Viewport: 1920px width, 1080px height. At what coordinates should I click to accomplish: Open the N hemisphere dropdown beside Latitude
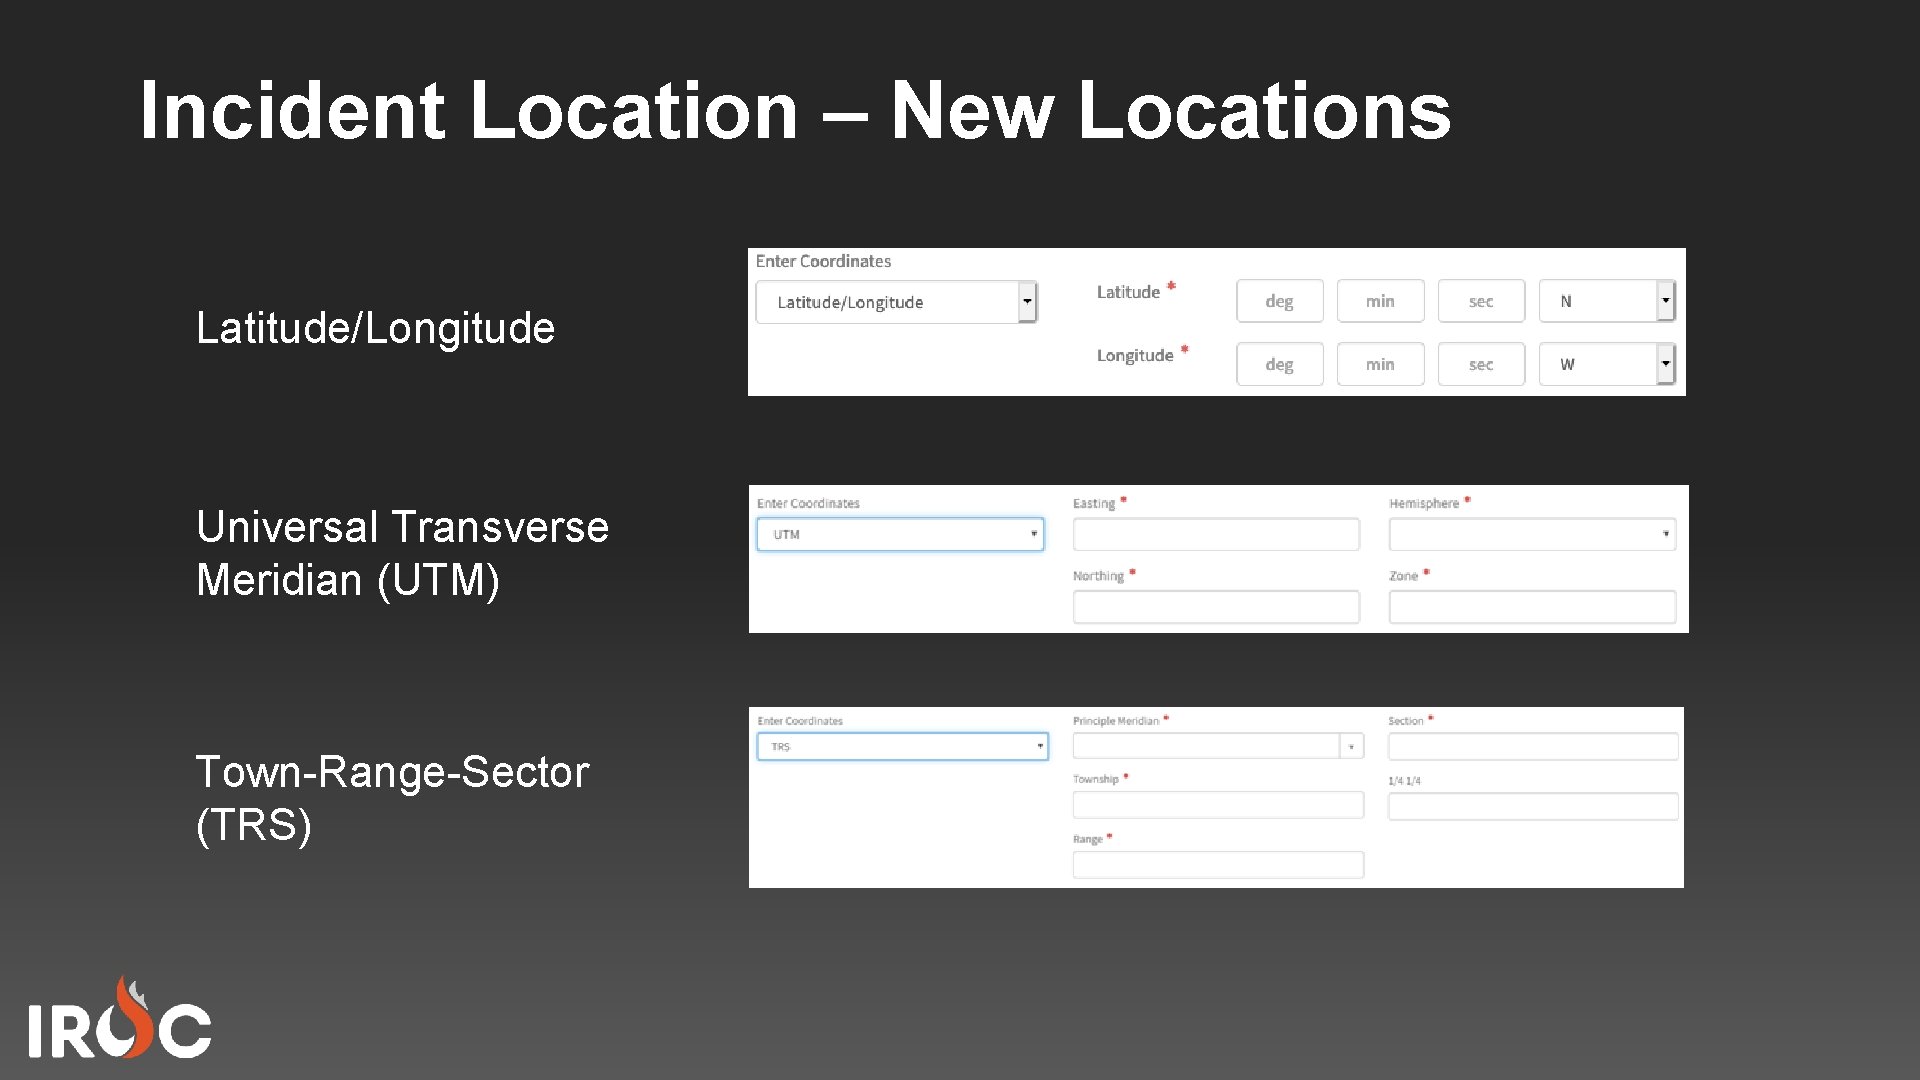point(1665,300)
